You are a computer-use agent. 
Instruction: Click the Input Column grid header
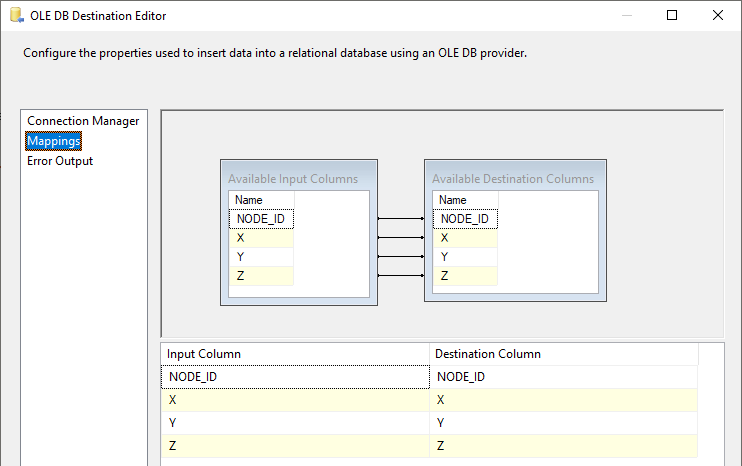tap(295, 354)
